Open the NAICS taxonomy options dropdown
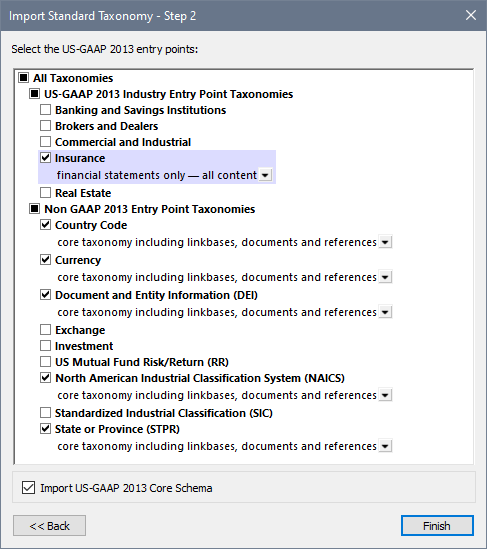The image size is (487, 549). (385, 395)
